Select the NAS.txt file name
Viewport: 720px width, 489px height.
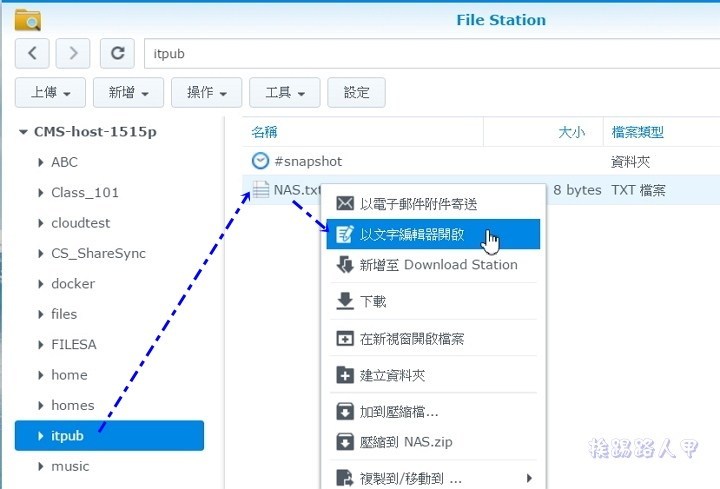[297, 190]
